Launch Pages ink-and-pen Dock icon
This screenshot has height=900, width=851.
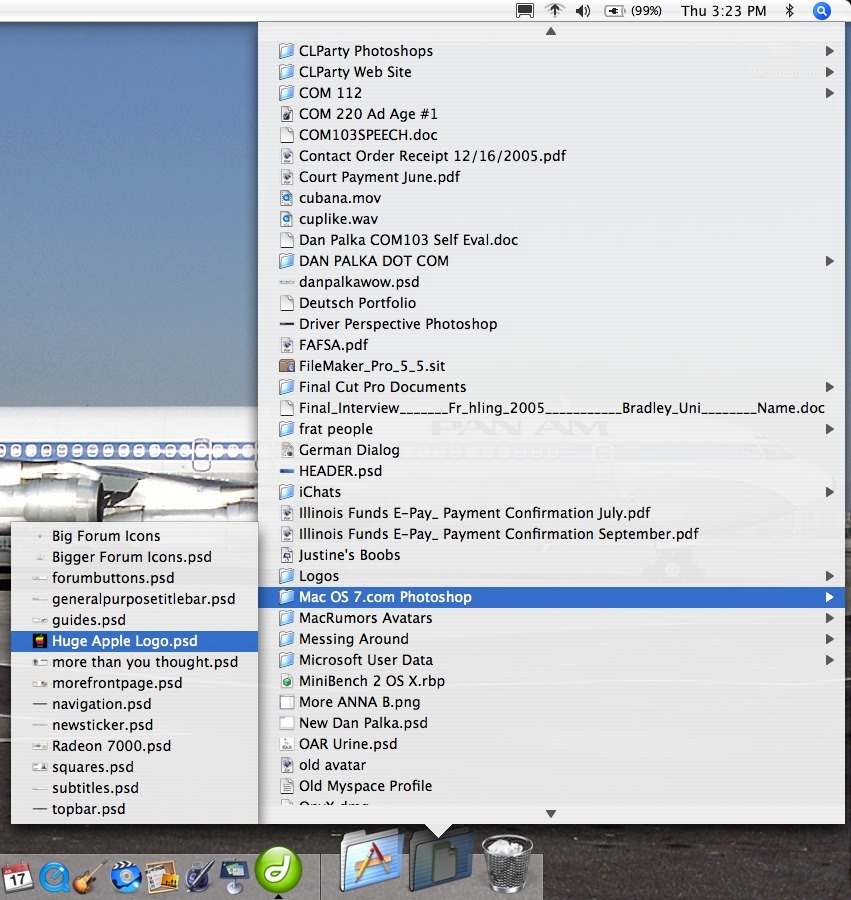199,876
